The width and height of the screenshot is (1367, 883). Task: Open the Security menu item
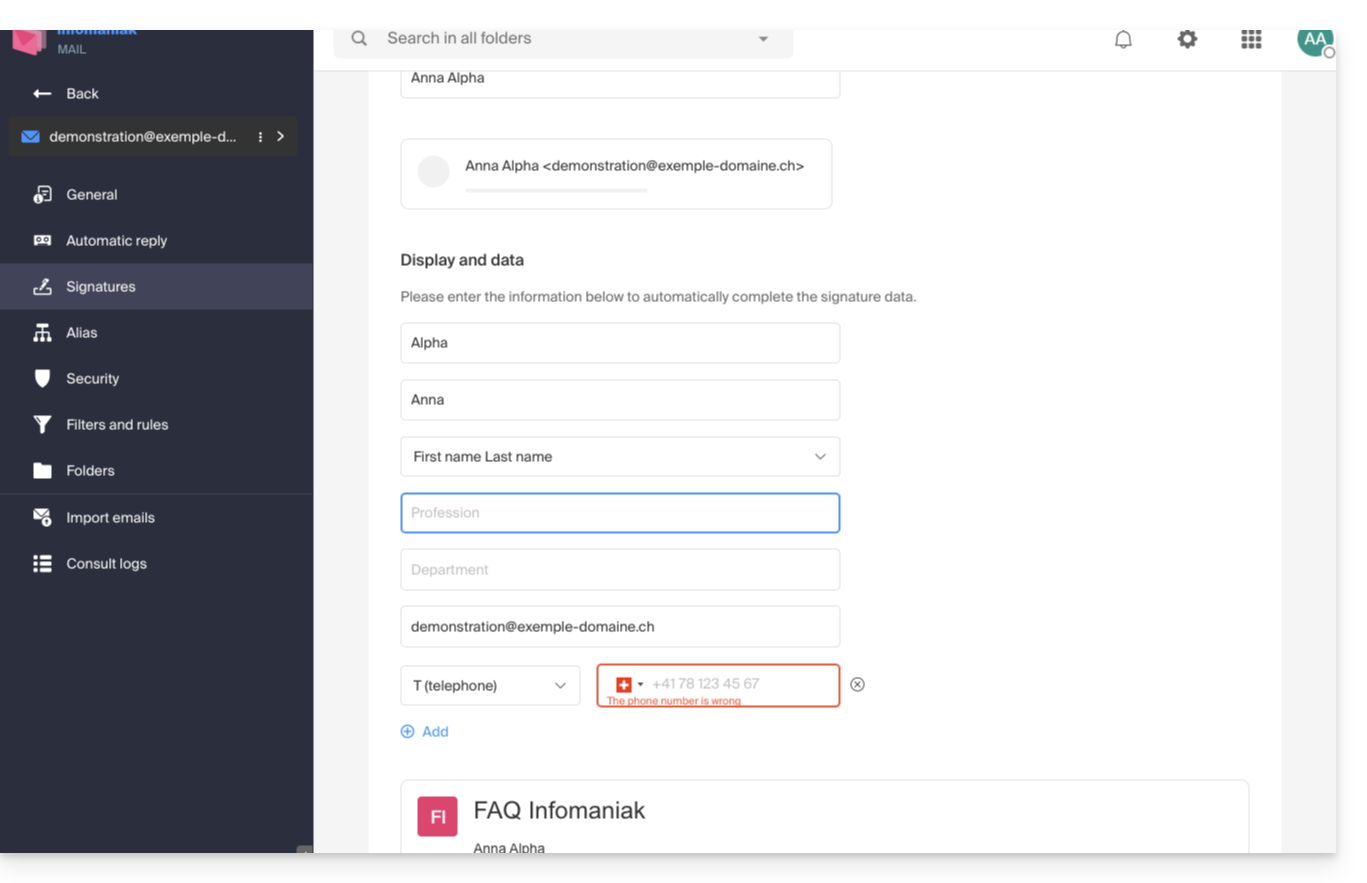[x=92, y=379]
